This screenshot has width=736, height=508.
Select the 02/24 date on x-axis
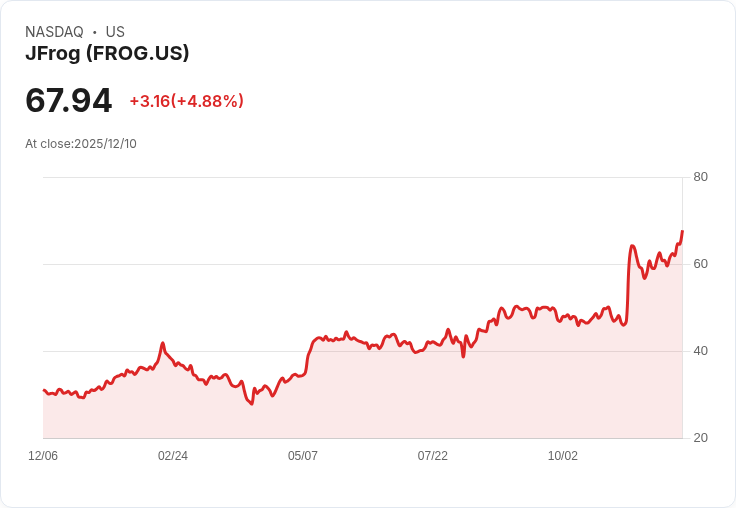point(173,456)
